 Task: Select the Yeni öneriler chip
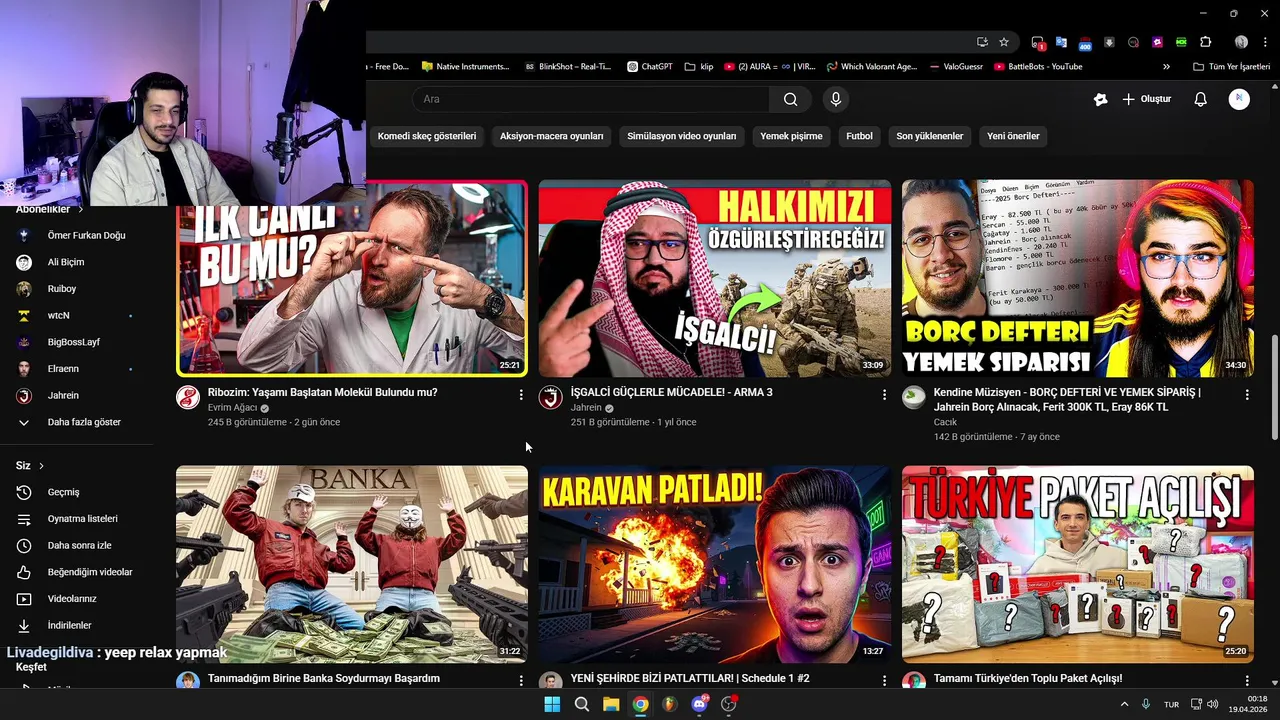point(1013,136)
